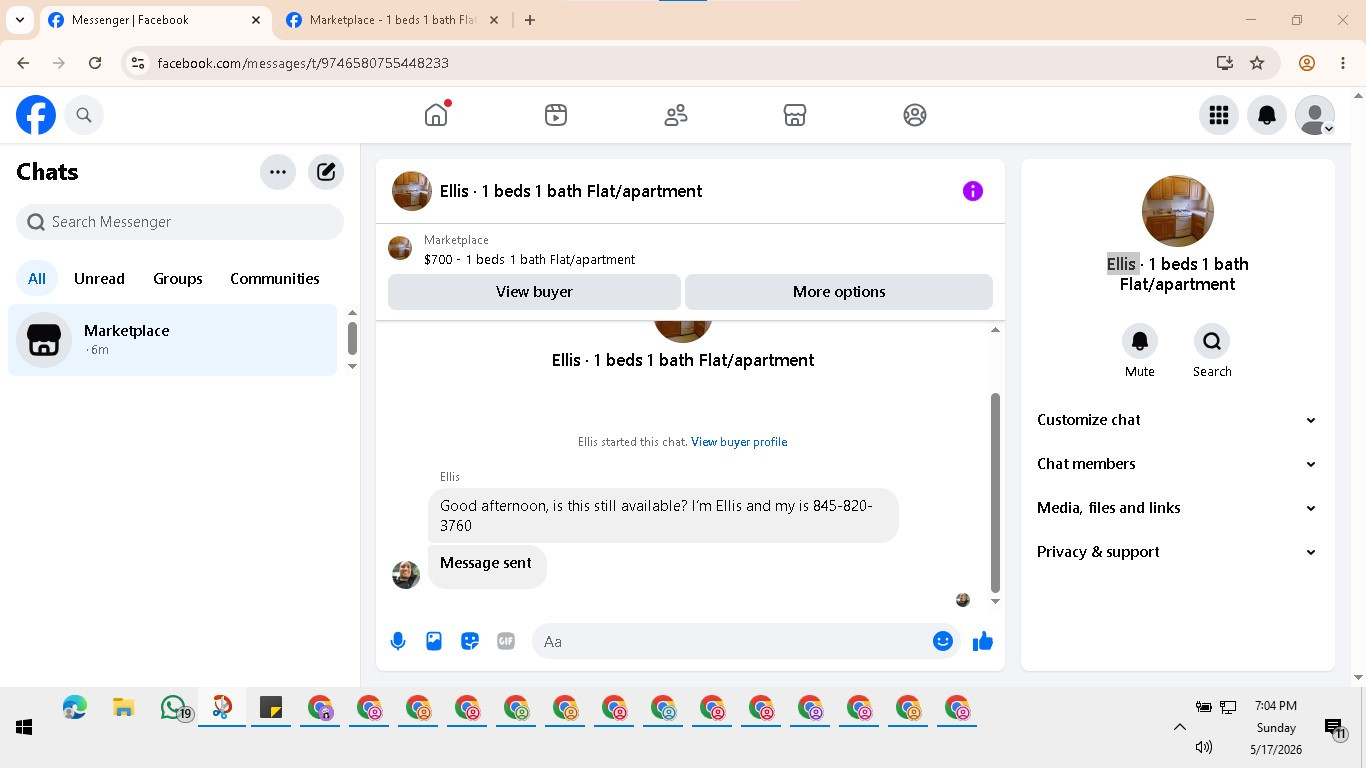View site information icon in address bar
The image size is (1366, 768).
[138, 63]
